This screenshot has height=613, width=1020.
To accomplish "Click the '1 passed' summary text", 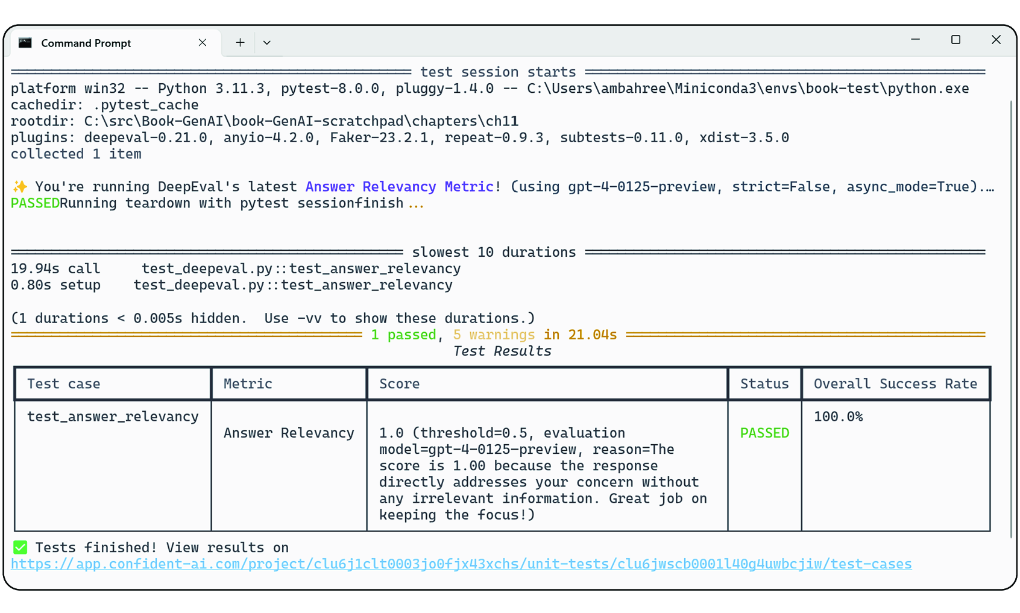I will click(403, 334).
